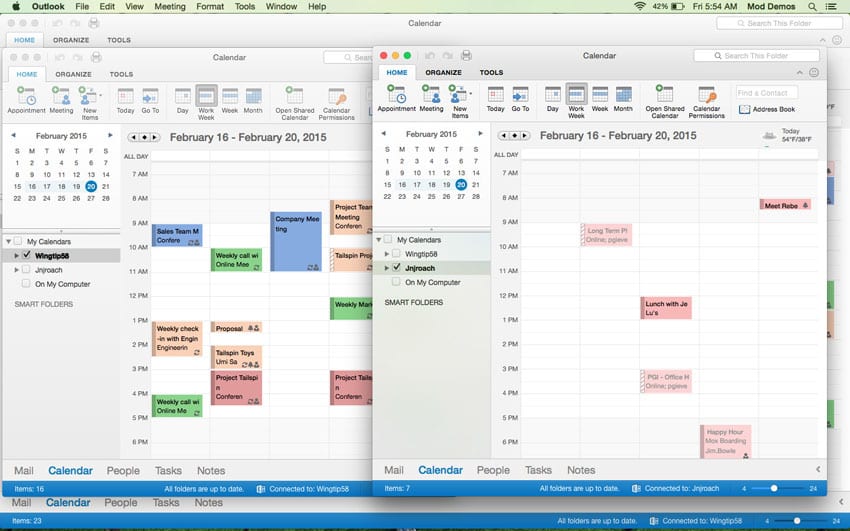Switch front window to Month view
The image size is (850, 531).
point(623,95)
